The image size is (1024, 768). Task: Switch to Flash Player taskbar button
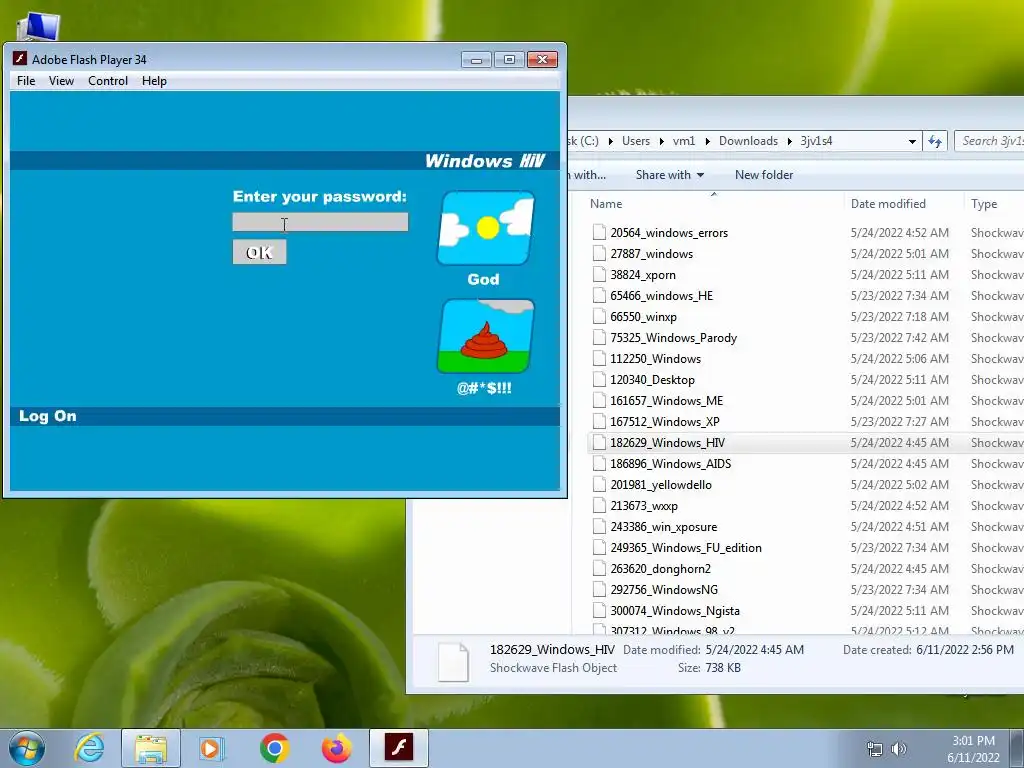[x=399, y=748]
